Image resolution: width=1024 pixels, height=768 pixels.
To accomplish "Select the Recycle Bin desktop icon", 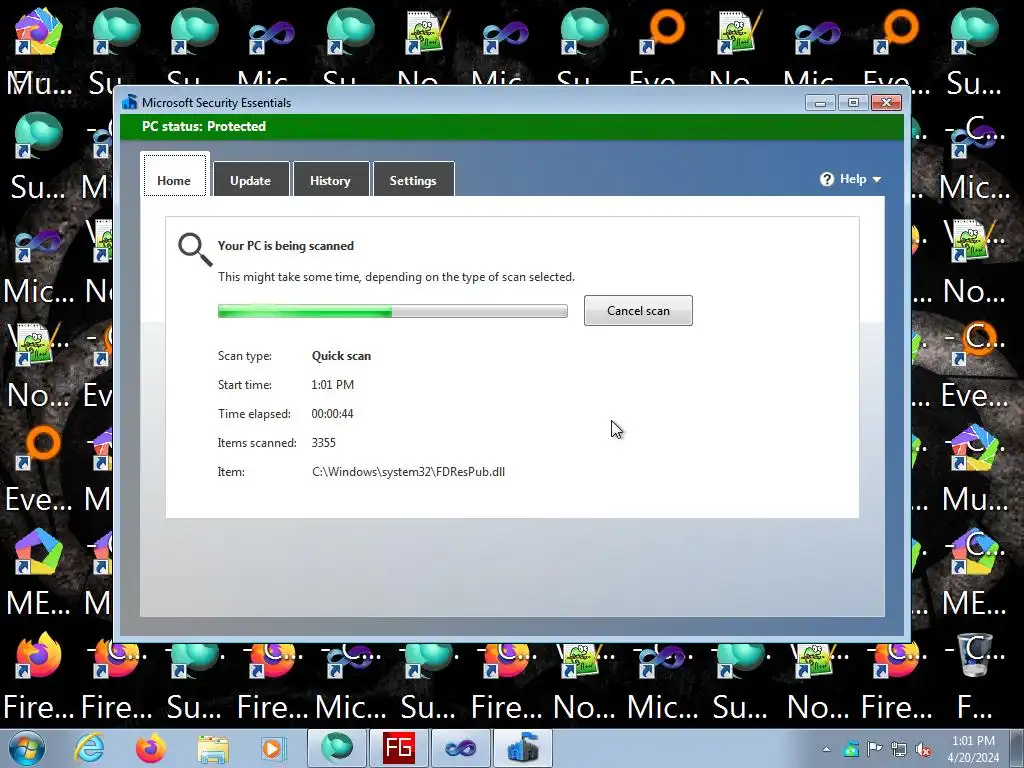I will 975,677.
